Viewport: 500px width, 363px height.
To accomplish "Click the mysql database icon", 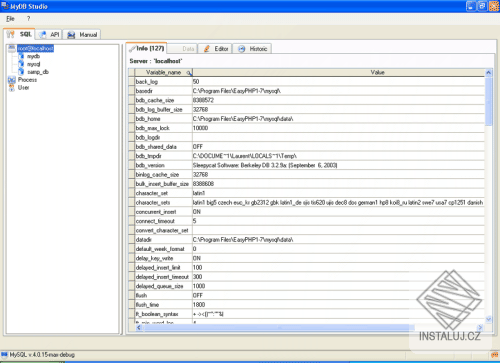I will (21, 64).
